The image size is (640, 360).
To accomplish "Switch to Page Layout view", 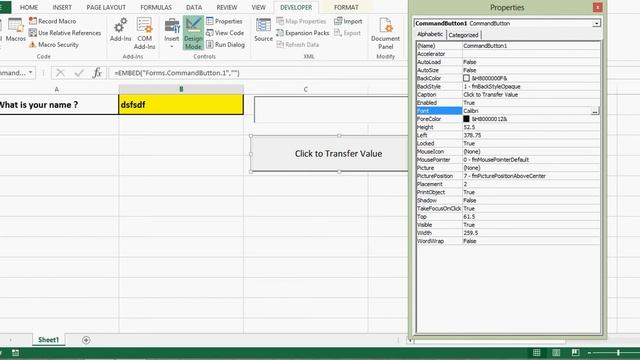I will 556,353.
